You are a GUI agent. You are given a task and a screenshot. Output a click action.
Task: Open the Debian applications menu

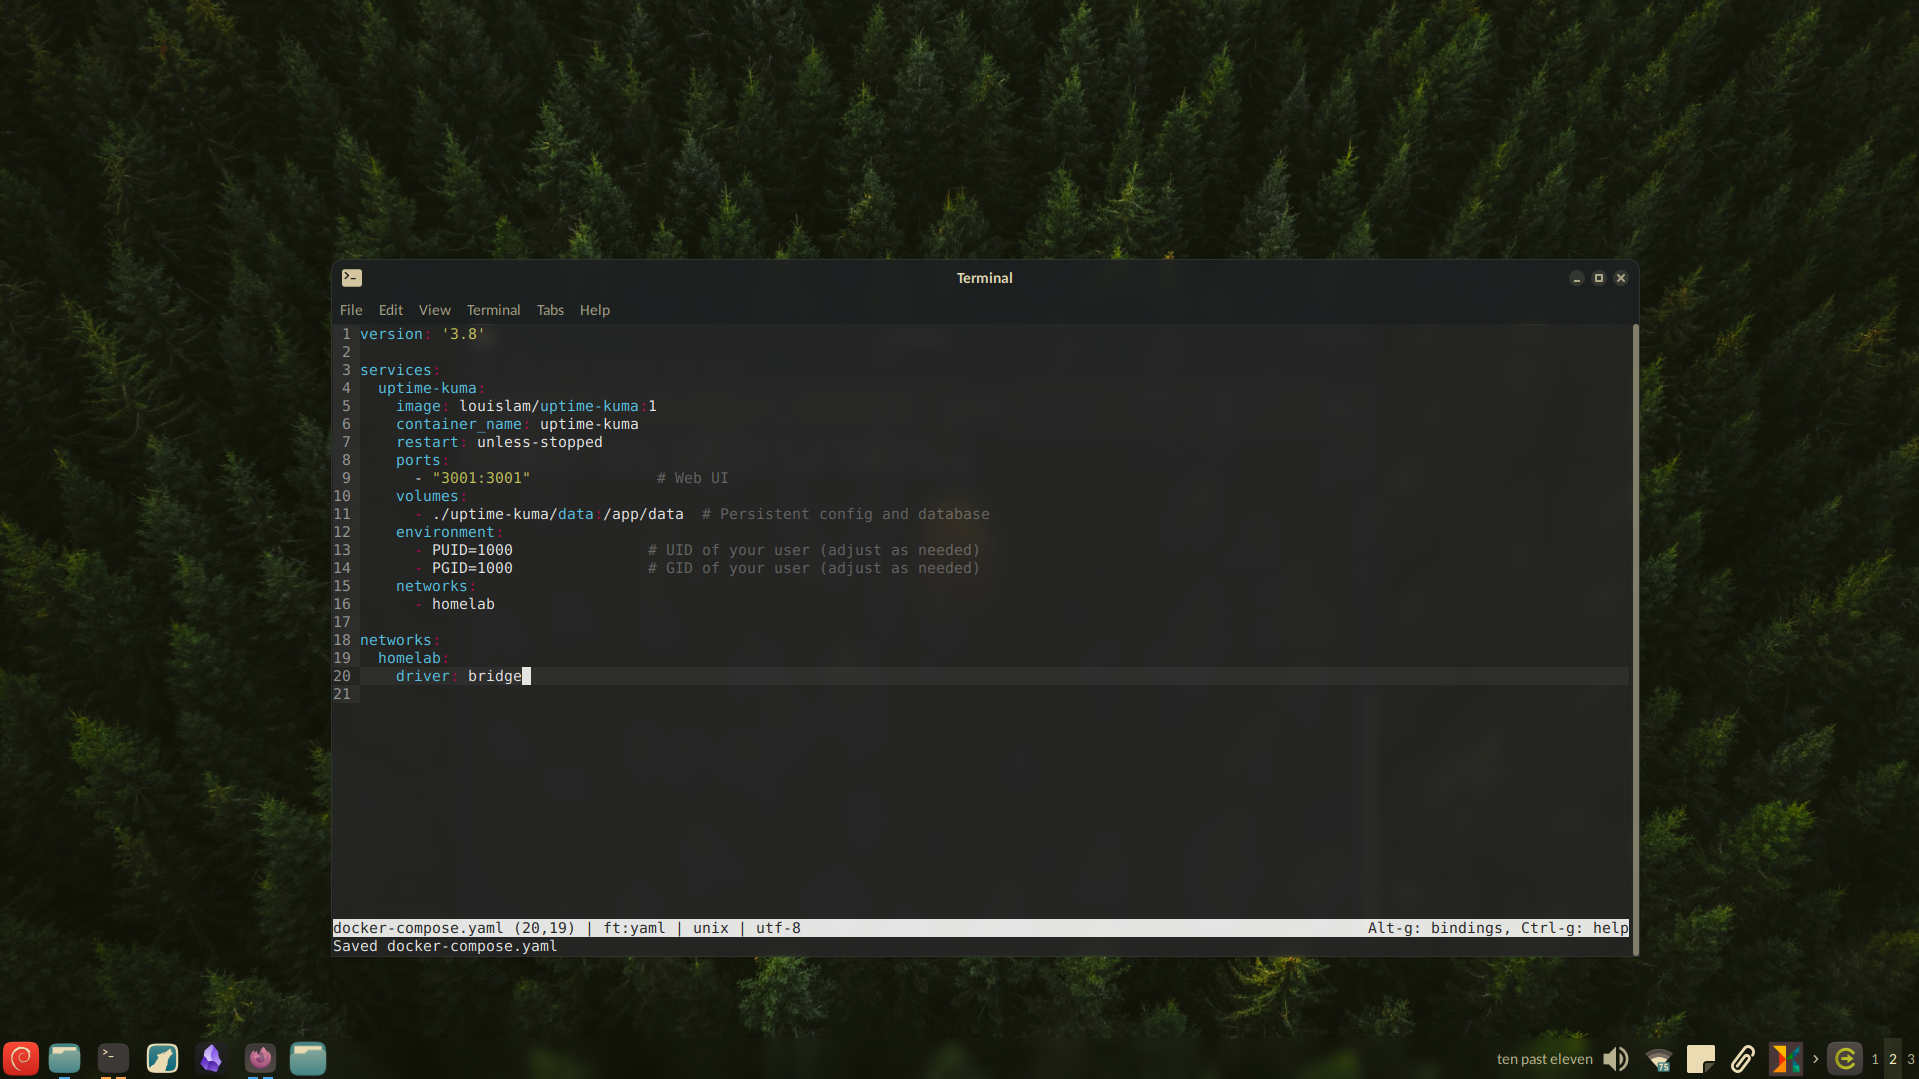[x=20, y=1058]
